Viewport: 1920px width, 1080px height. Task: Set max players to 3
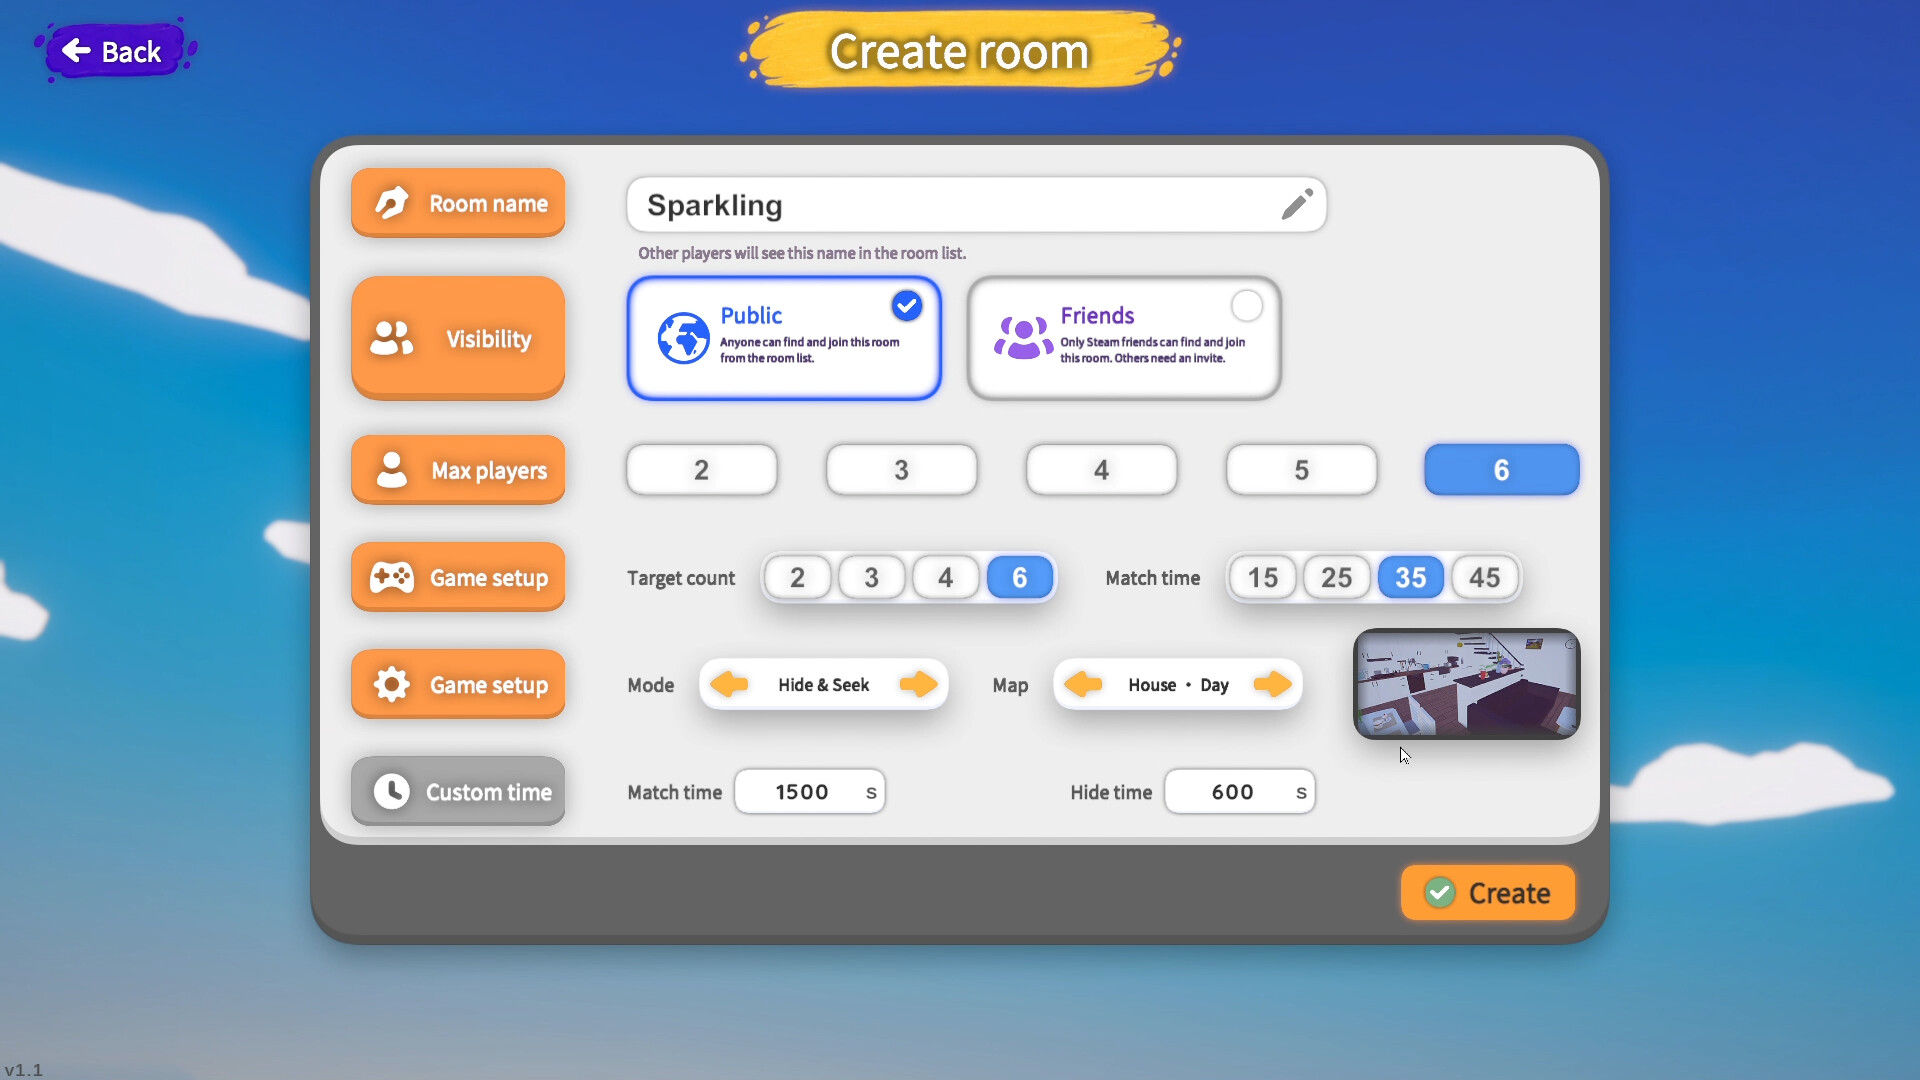[902, 470]
